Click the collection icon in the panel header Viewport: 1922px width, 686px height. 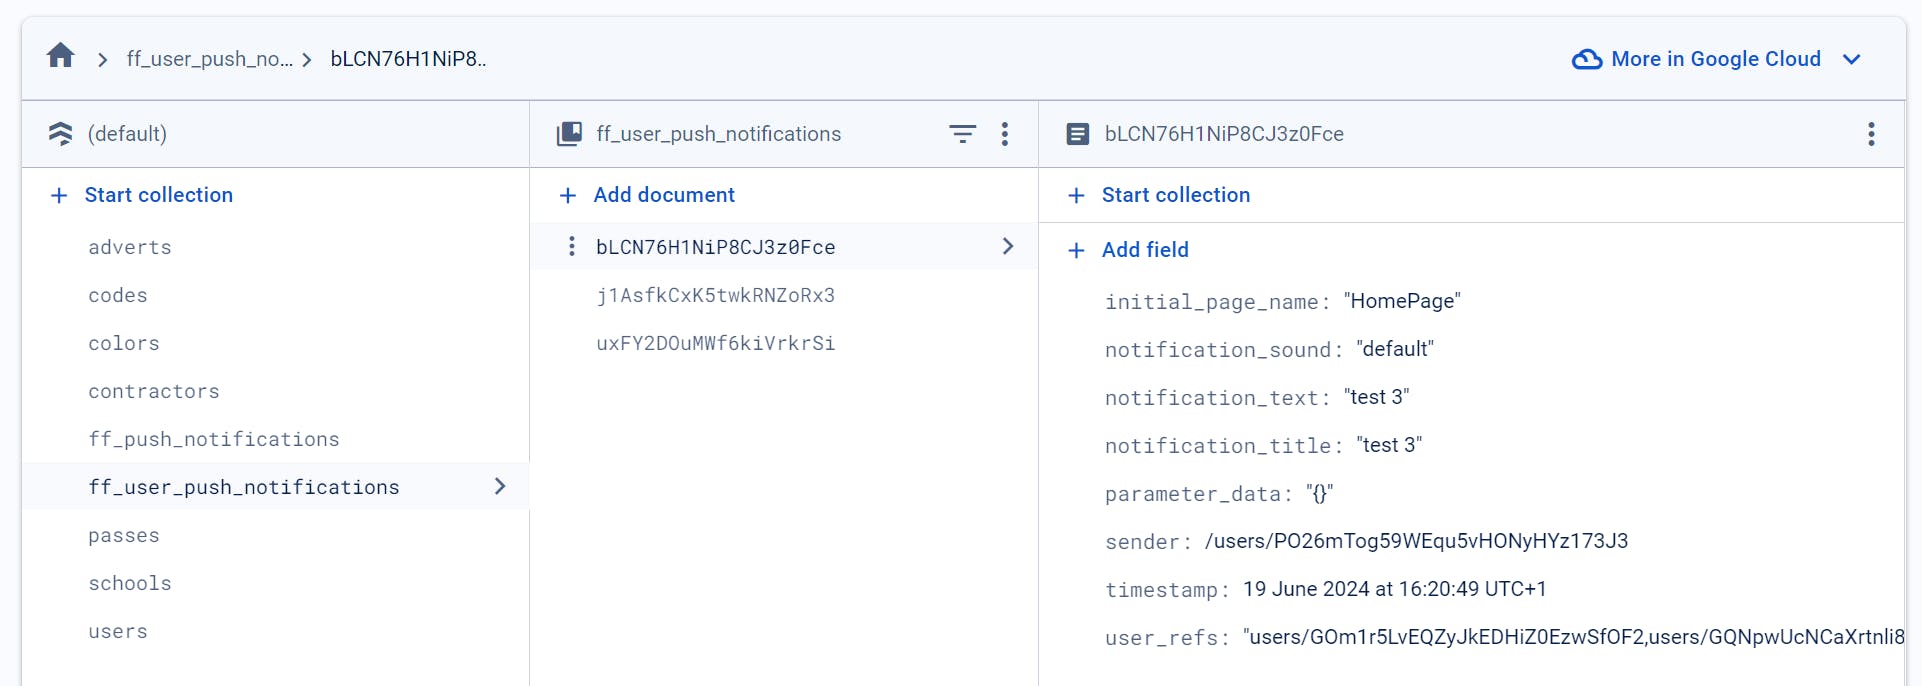(x=569, y=134)
